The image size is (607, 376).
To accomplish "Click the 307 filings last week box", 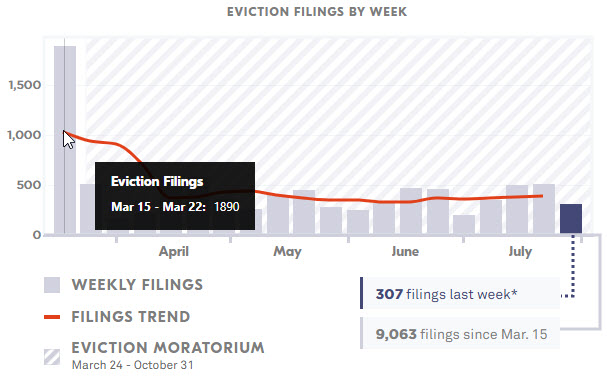I will click(x=460, y=293).
